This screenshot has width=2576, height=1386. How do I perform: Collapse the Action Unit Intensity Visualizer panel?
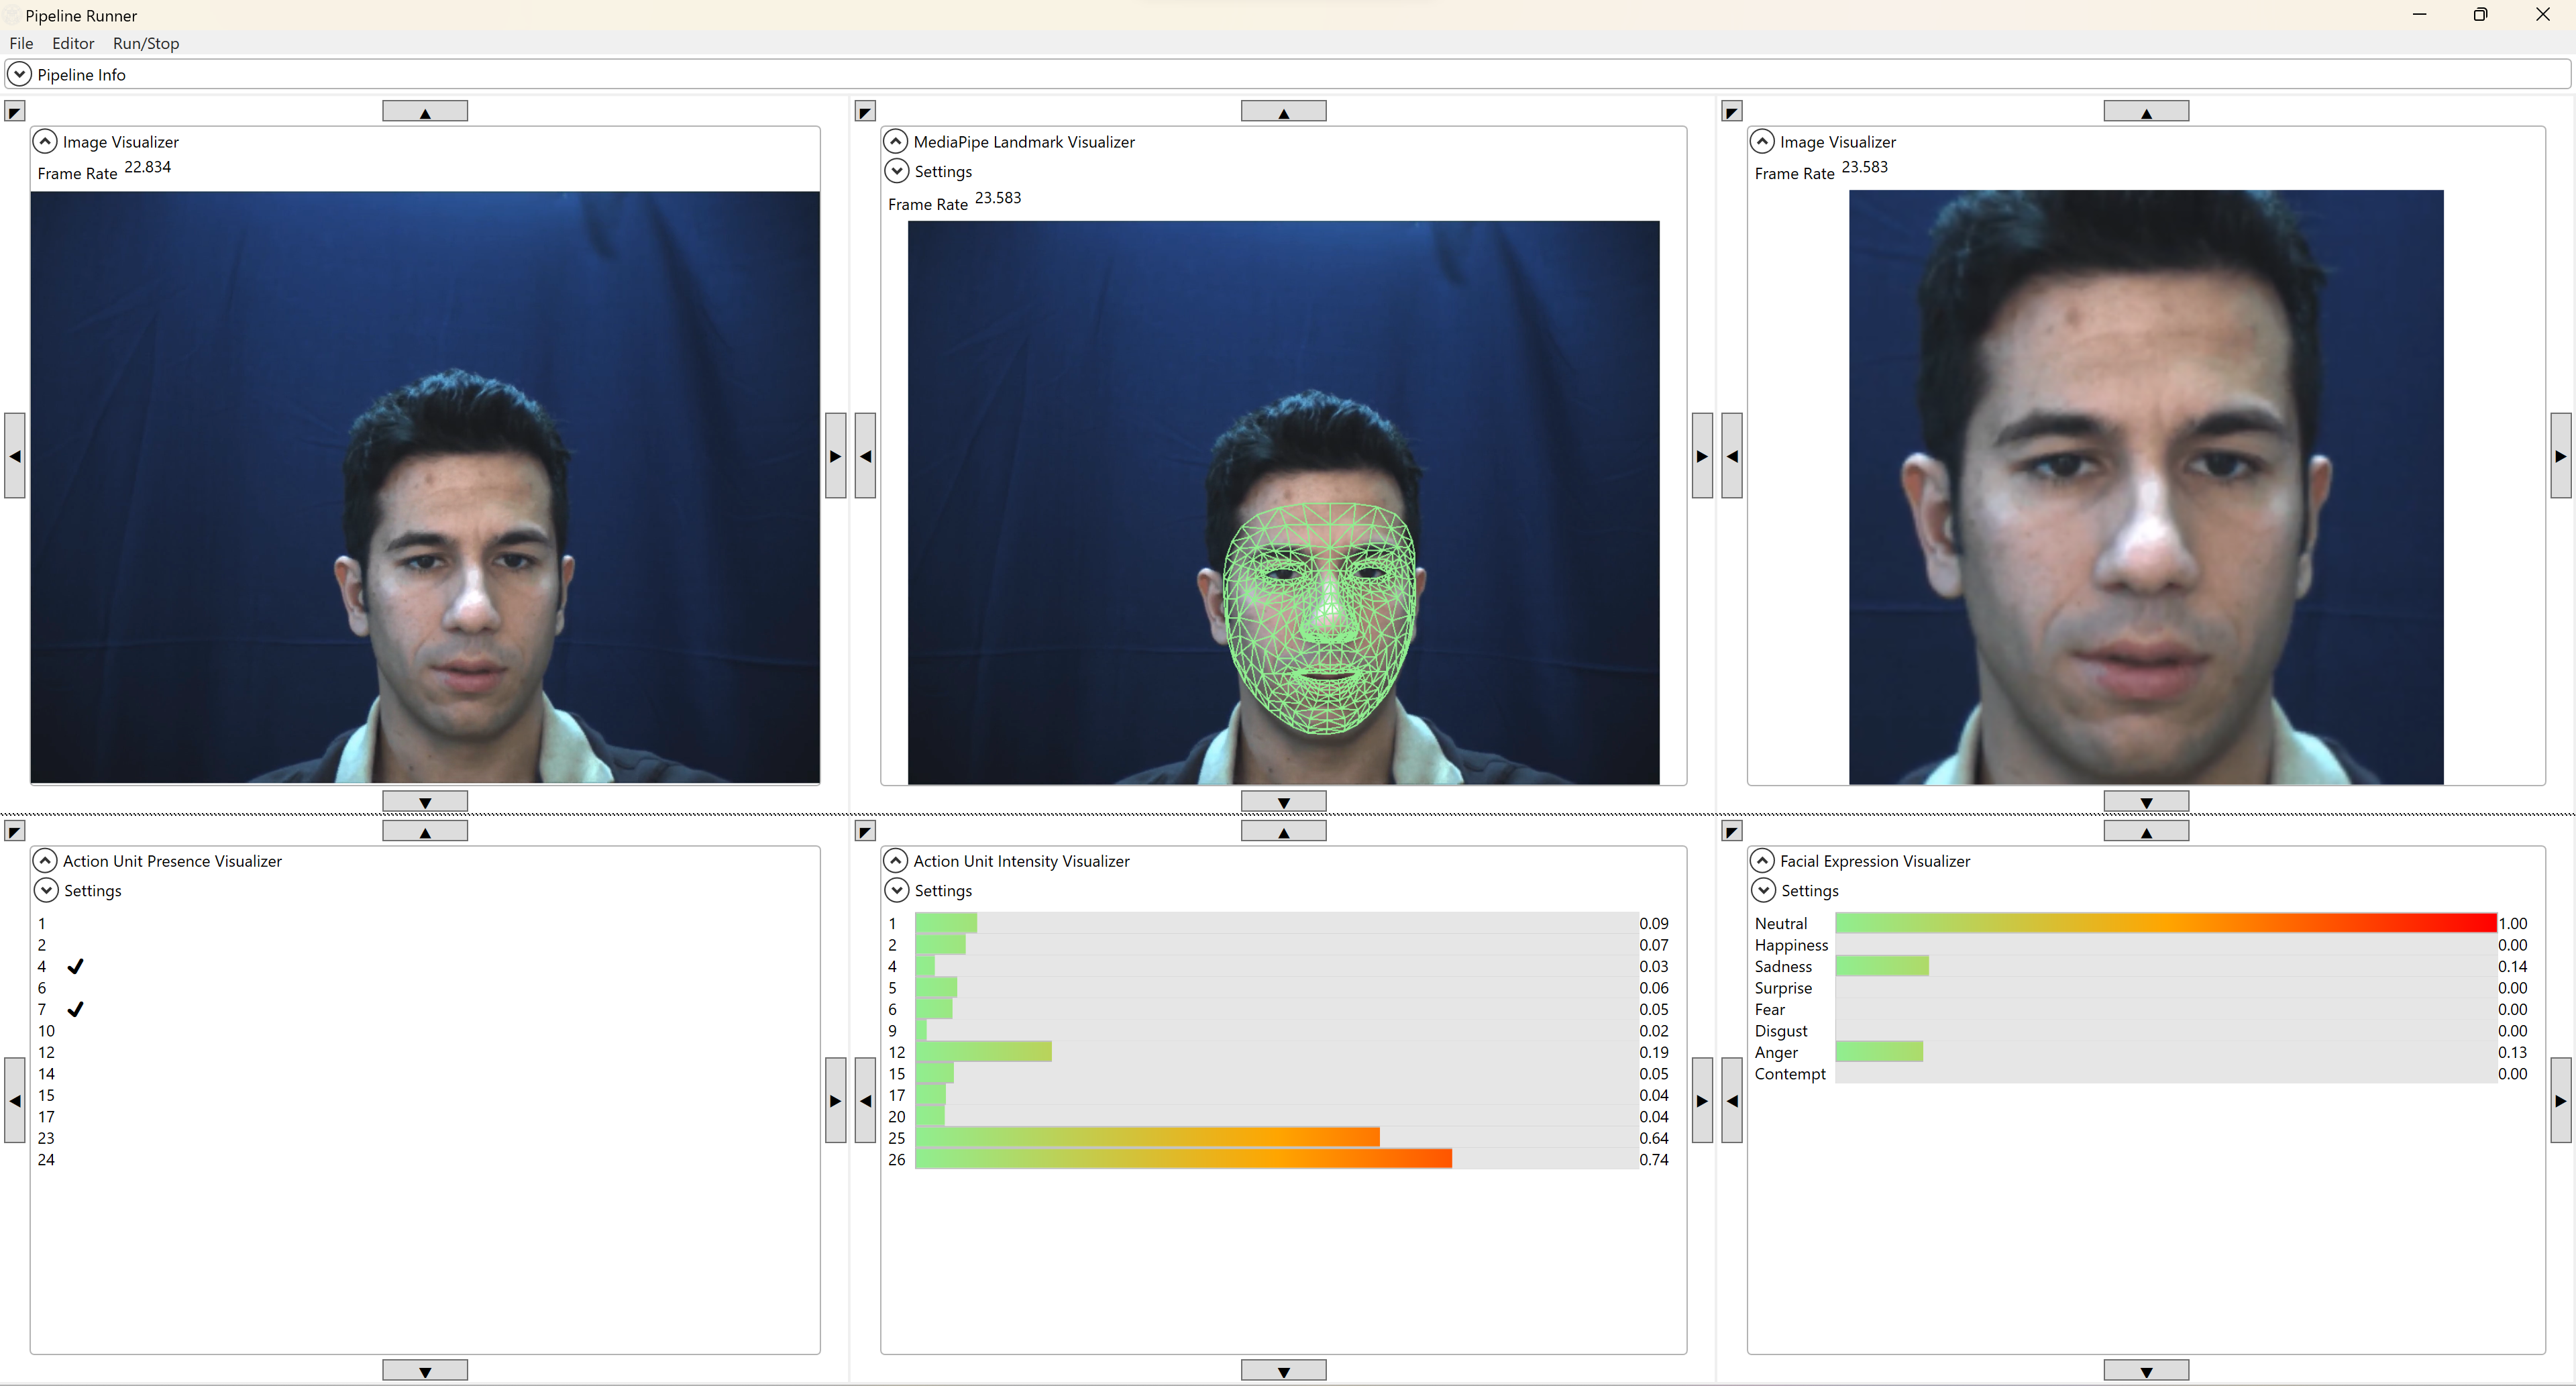[x=896, y=860]
